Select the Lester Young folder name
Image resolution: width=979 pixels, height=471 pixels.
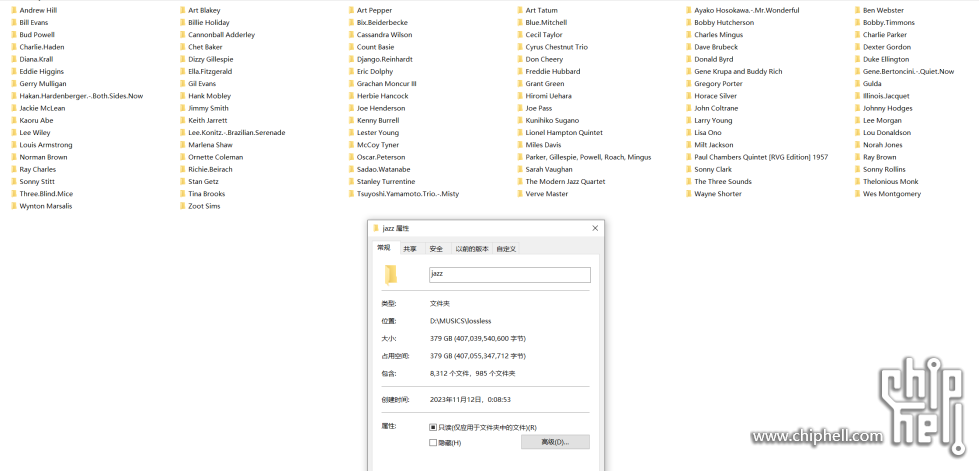pyautogui.click(x=378, y=132)
